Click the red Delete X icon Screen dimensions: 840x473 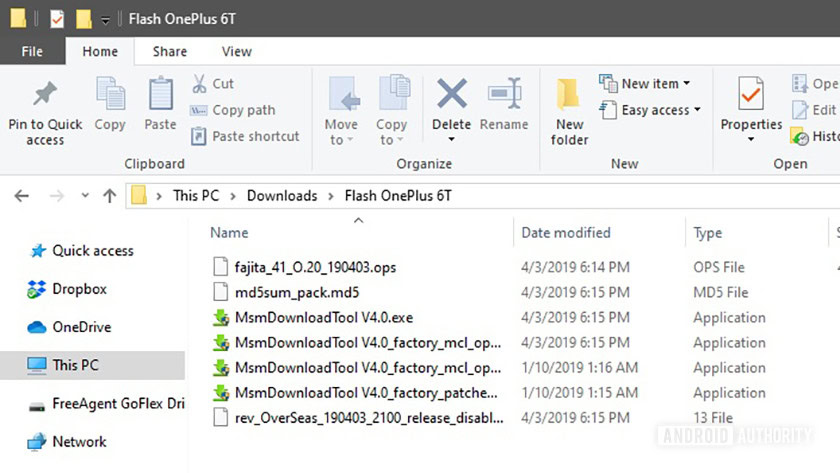(x=452, y=93)
